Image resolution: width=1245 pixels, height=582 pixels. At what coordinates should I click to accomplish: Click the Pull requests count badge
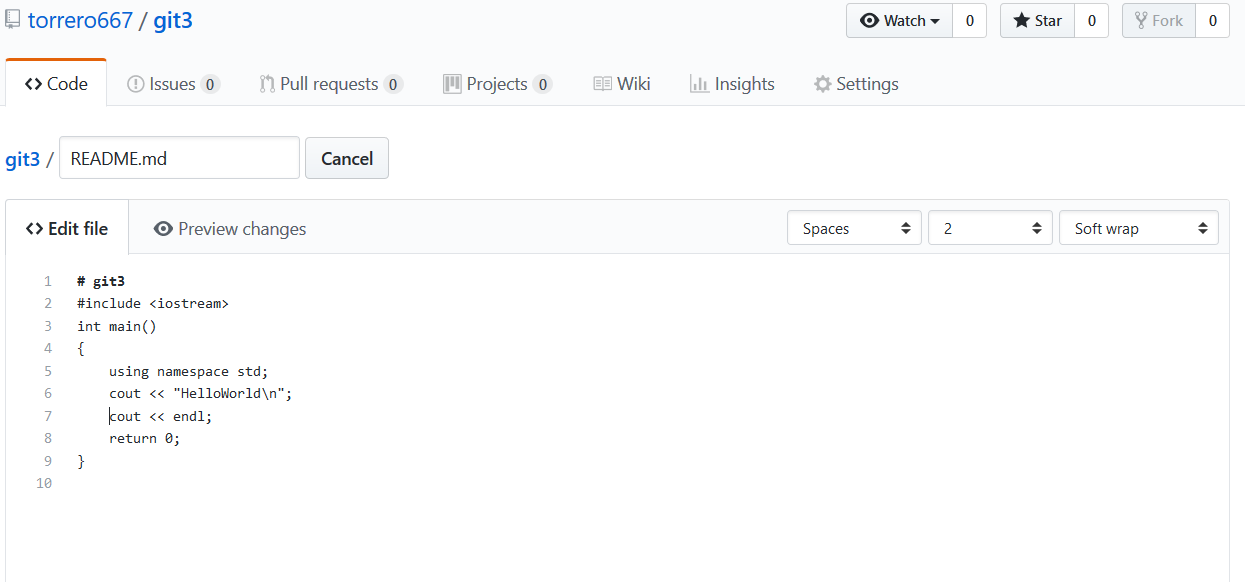pos(393,84)
